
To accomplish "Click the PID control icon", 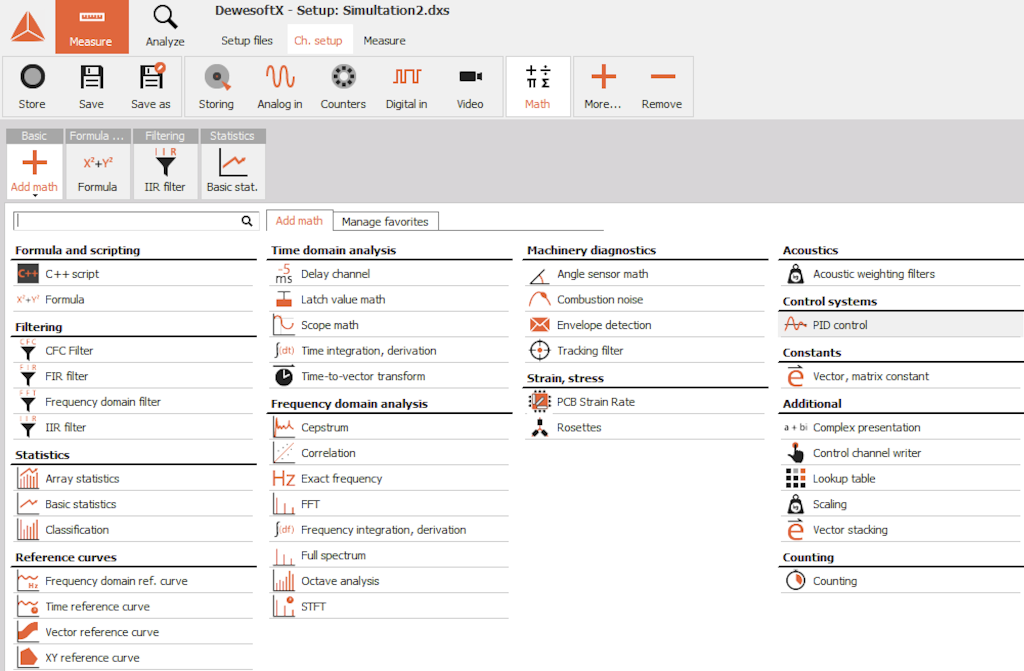I will point(795,325).
